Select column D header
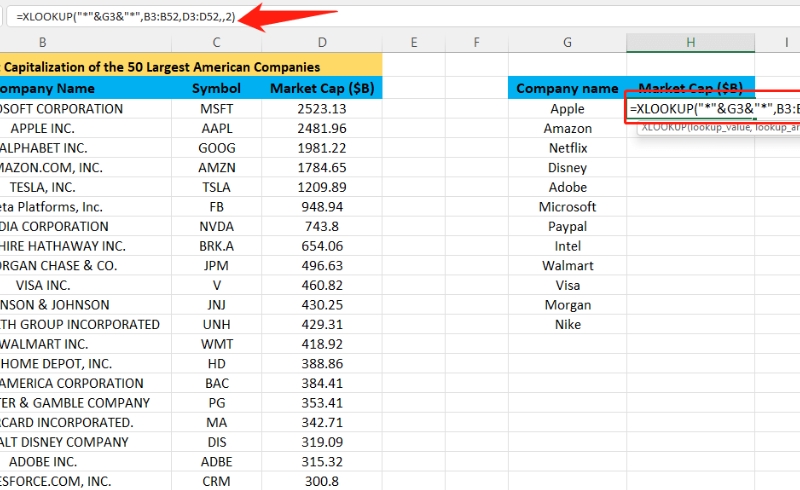This screenshot has width=800, height=490. (322, 42)
